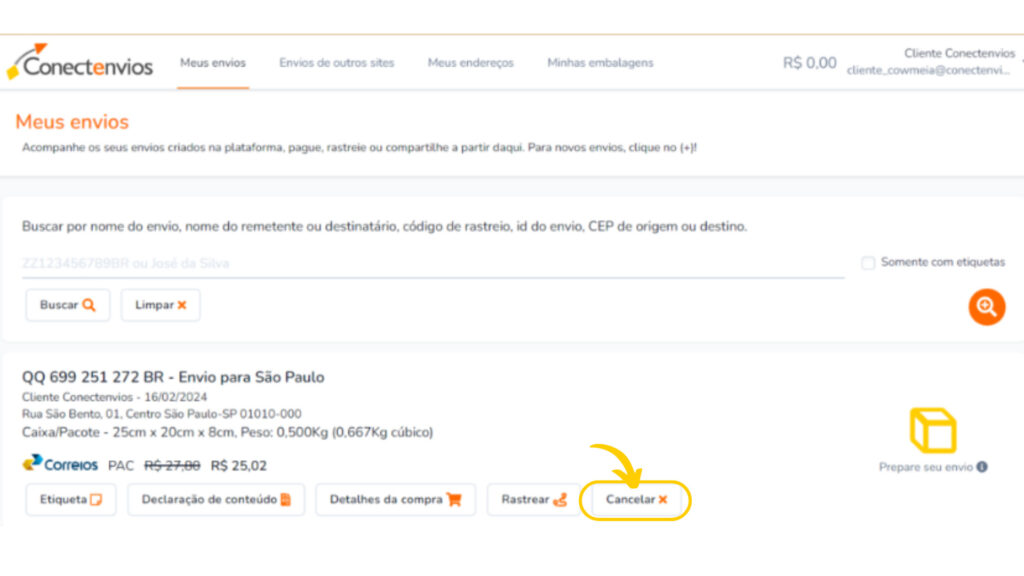
Task: Click the Rastrear button
Action: (x=534, y=500)
